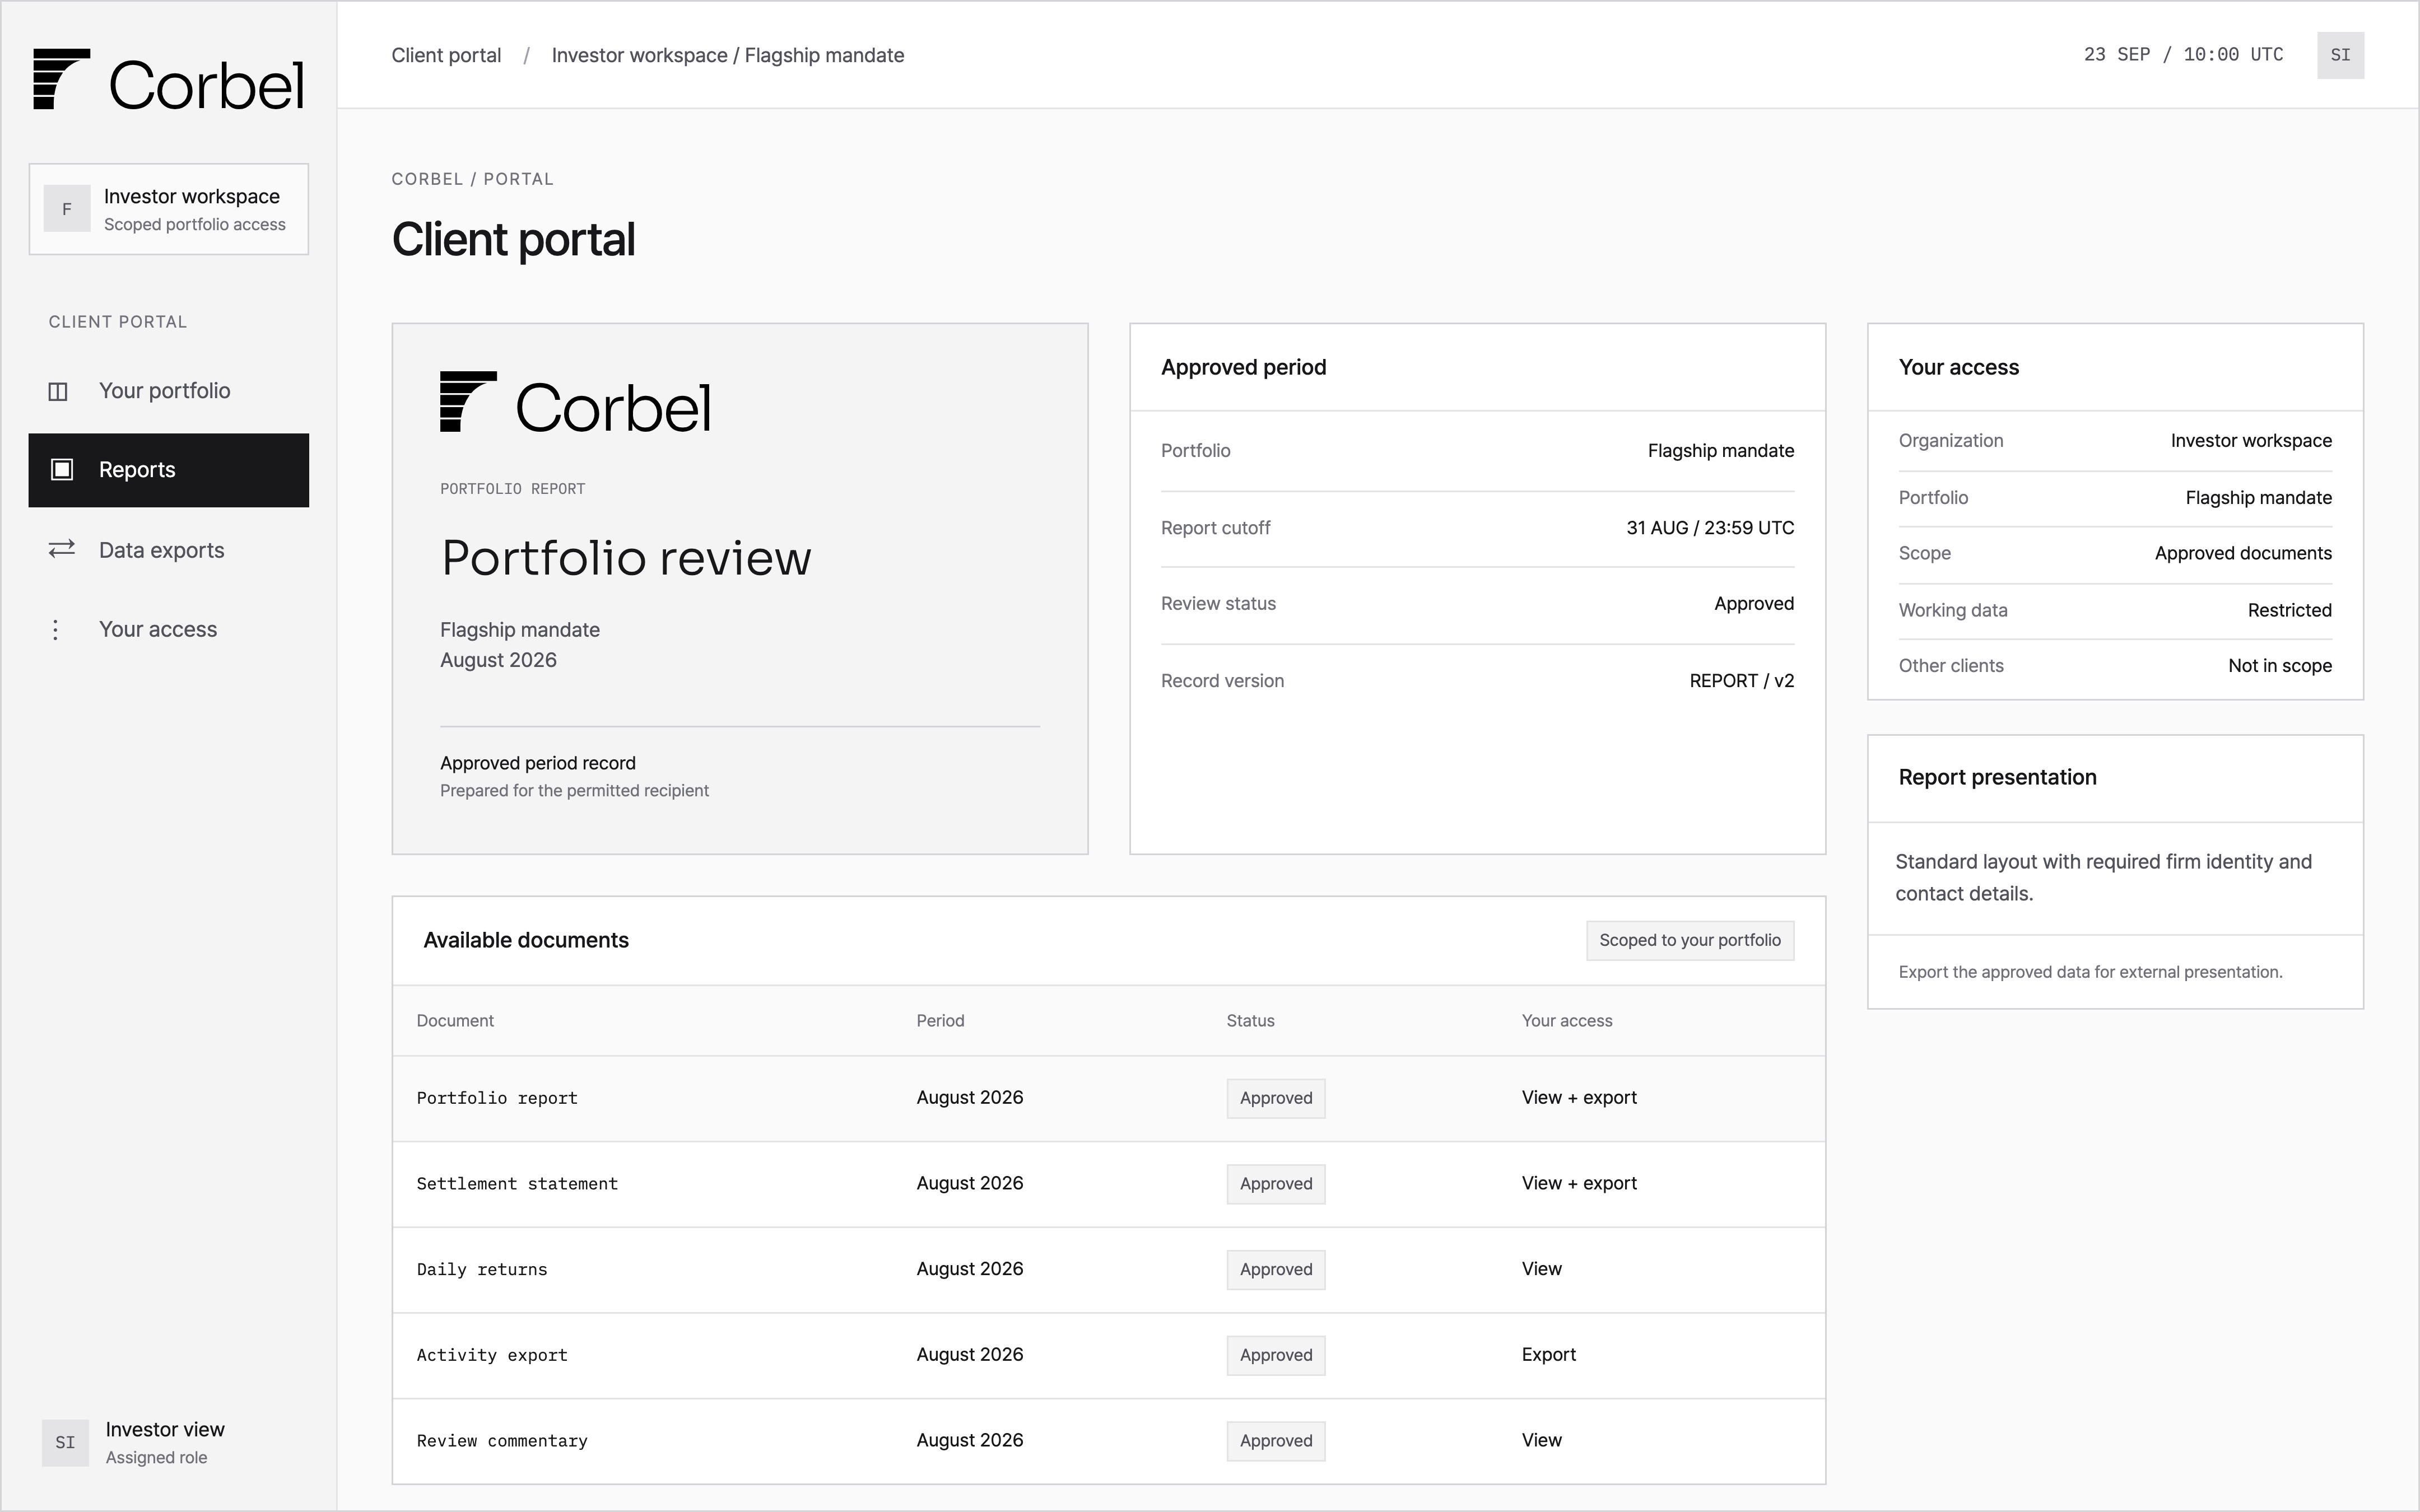Select Reports in the sidebar
2420x1512 pixels.
[x=169, y=470]
